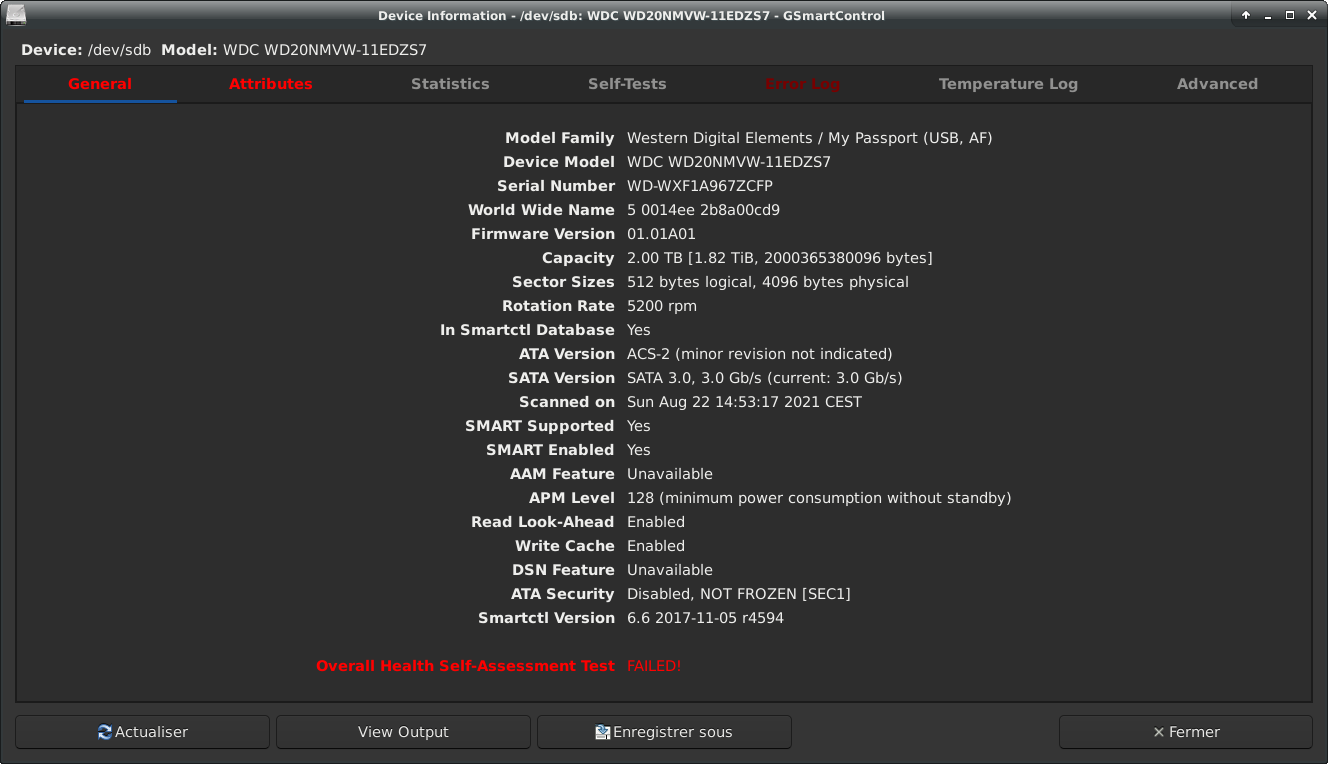Close the window using title bar X
Viewport: 1328px width, 764px height.
(1312, 15)
